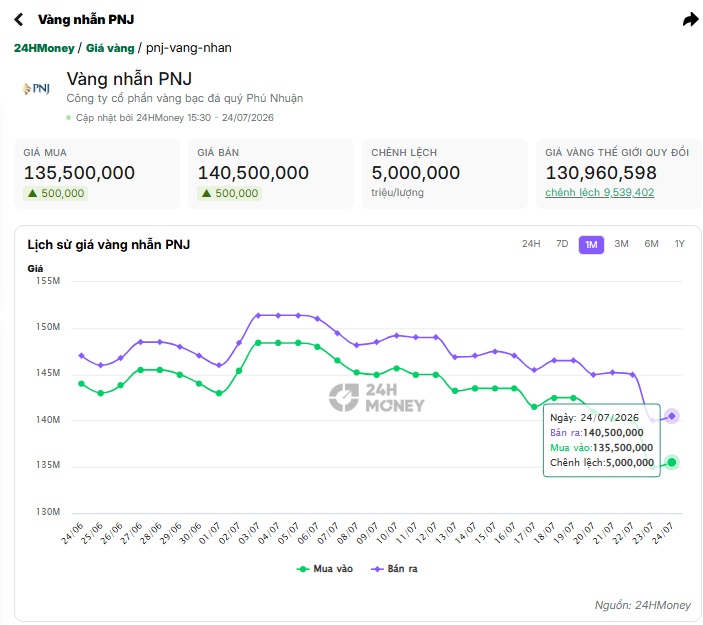Switch chart range to 3M
Viewport: 703px width, 625px height.
[x=621, y=244]
